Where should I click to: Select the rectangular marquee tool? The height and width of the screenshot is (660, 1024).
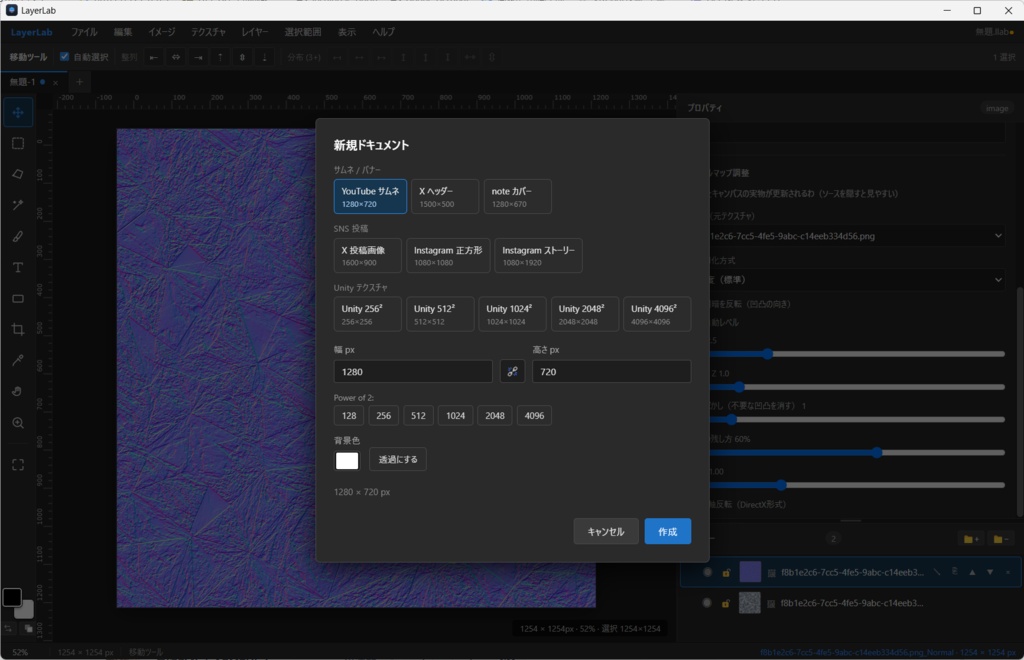(18, 144)
